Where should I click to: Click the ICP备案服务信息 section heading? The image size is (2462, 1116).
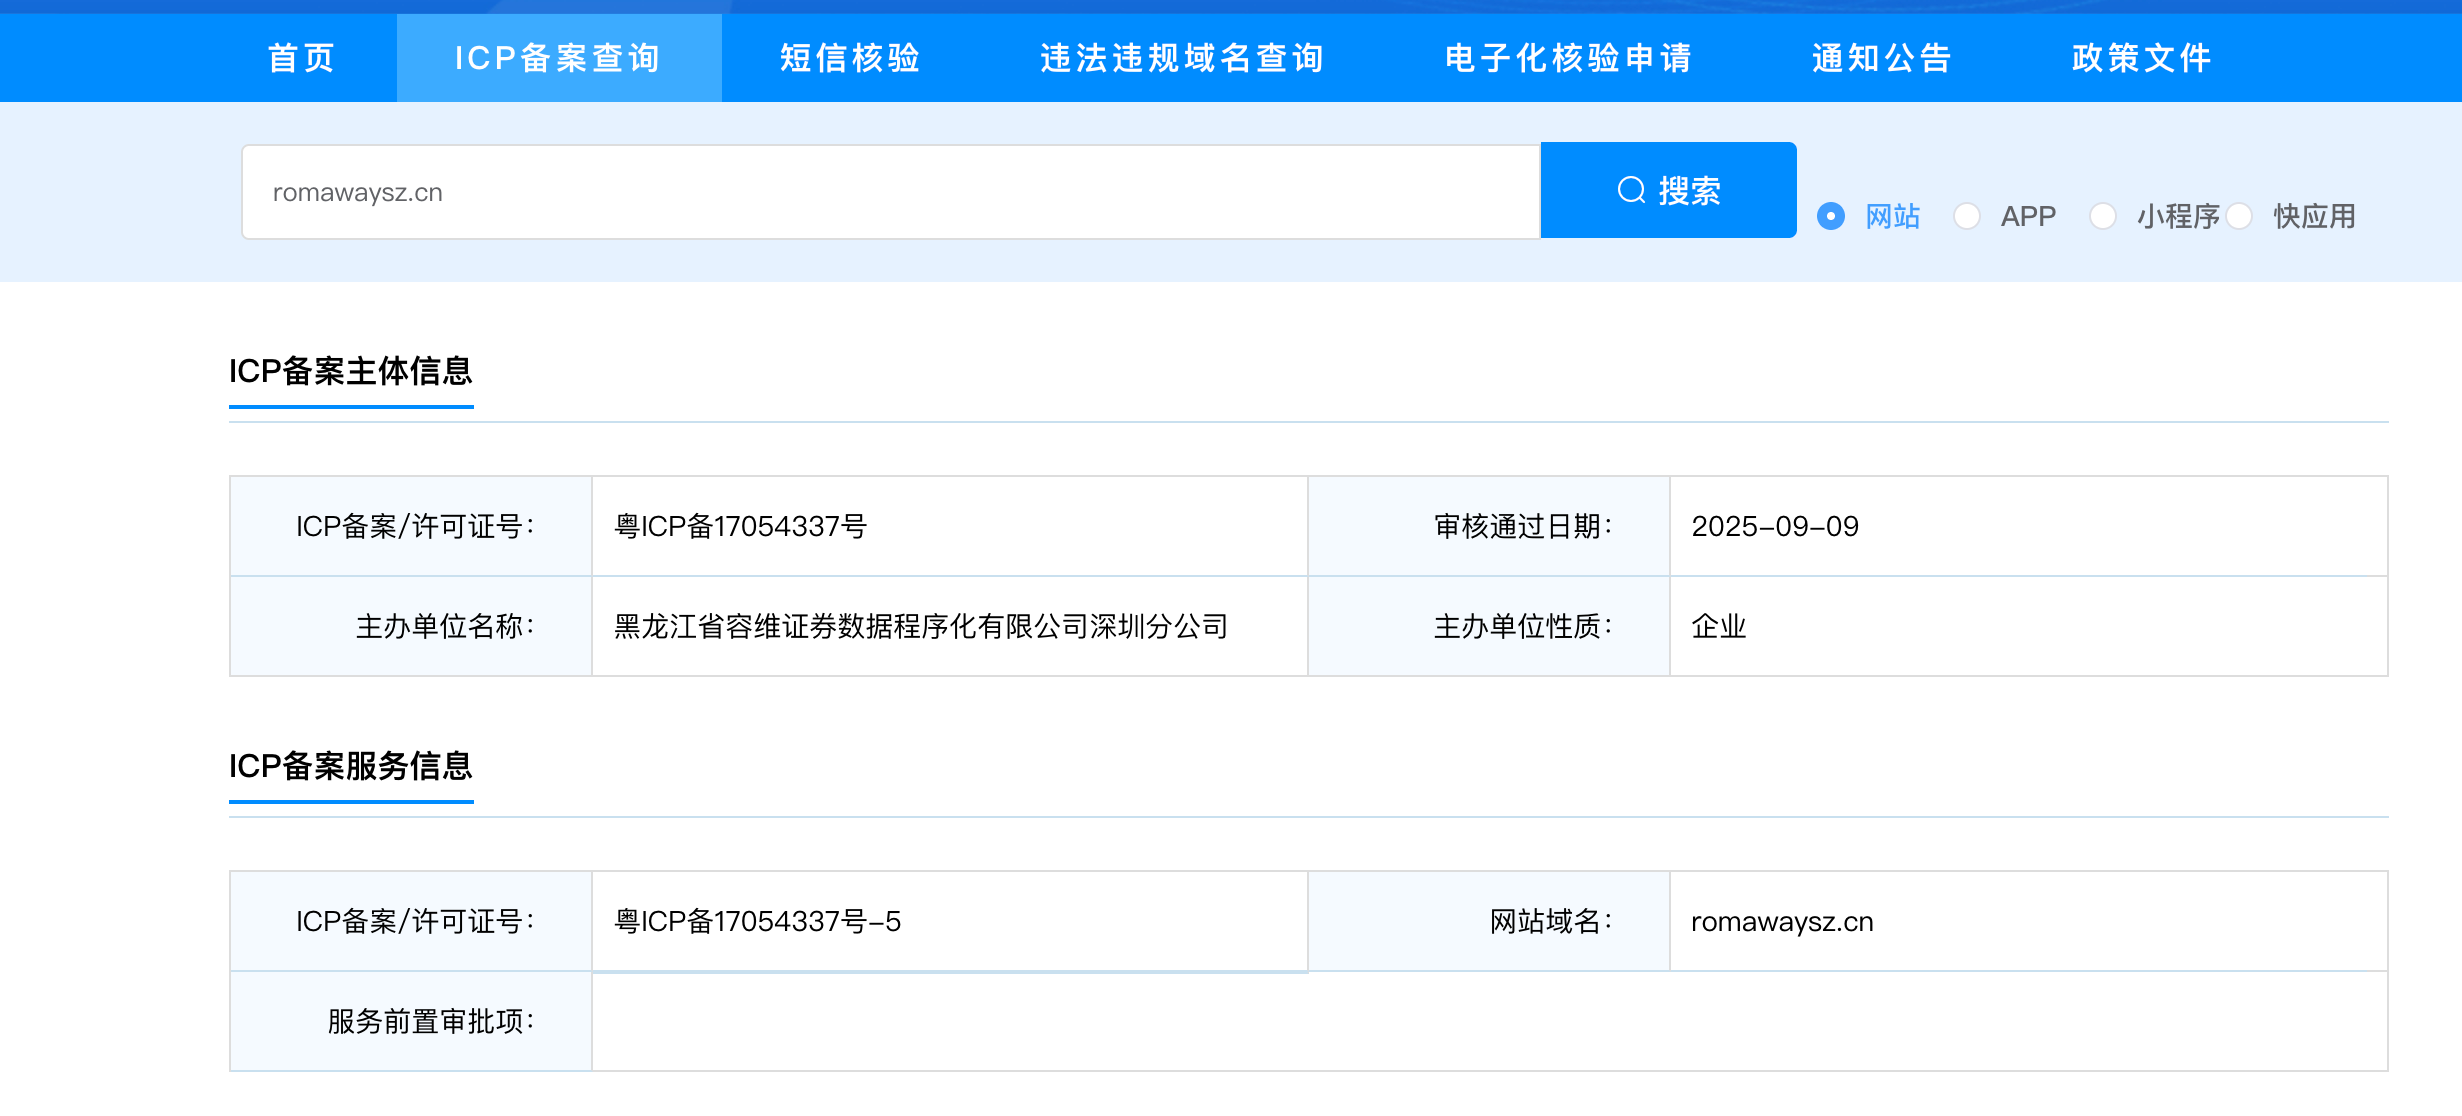[351, 766]
